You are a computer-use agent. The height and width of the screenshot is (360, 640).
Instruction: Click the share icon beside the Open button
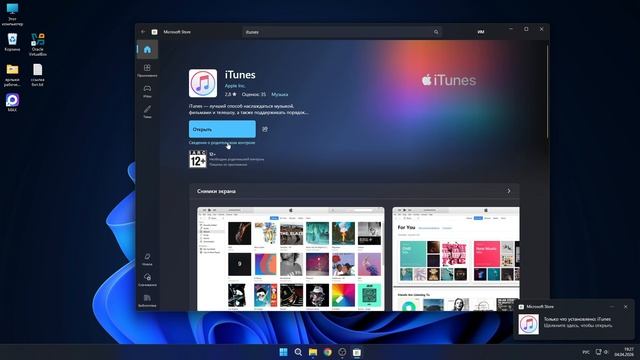(265, 129)
